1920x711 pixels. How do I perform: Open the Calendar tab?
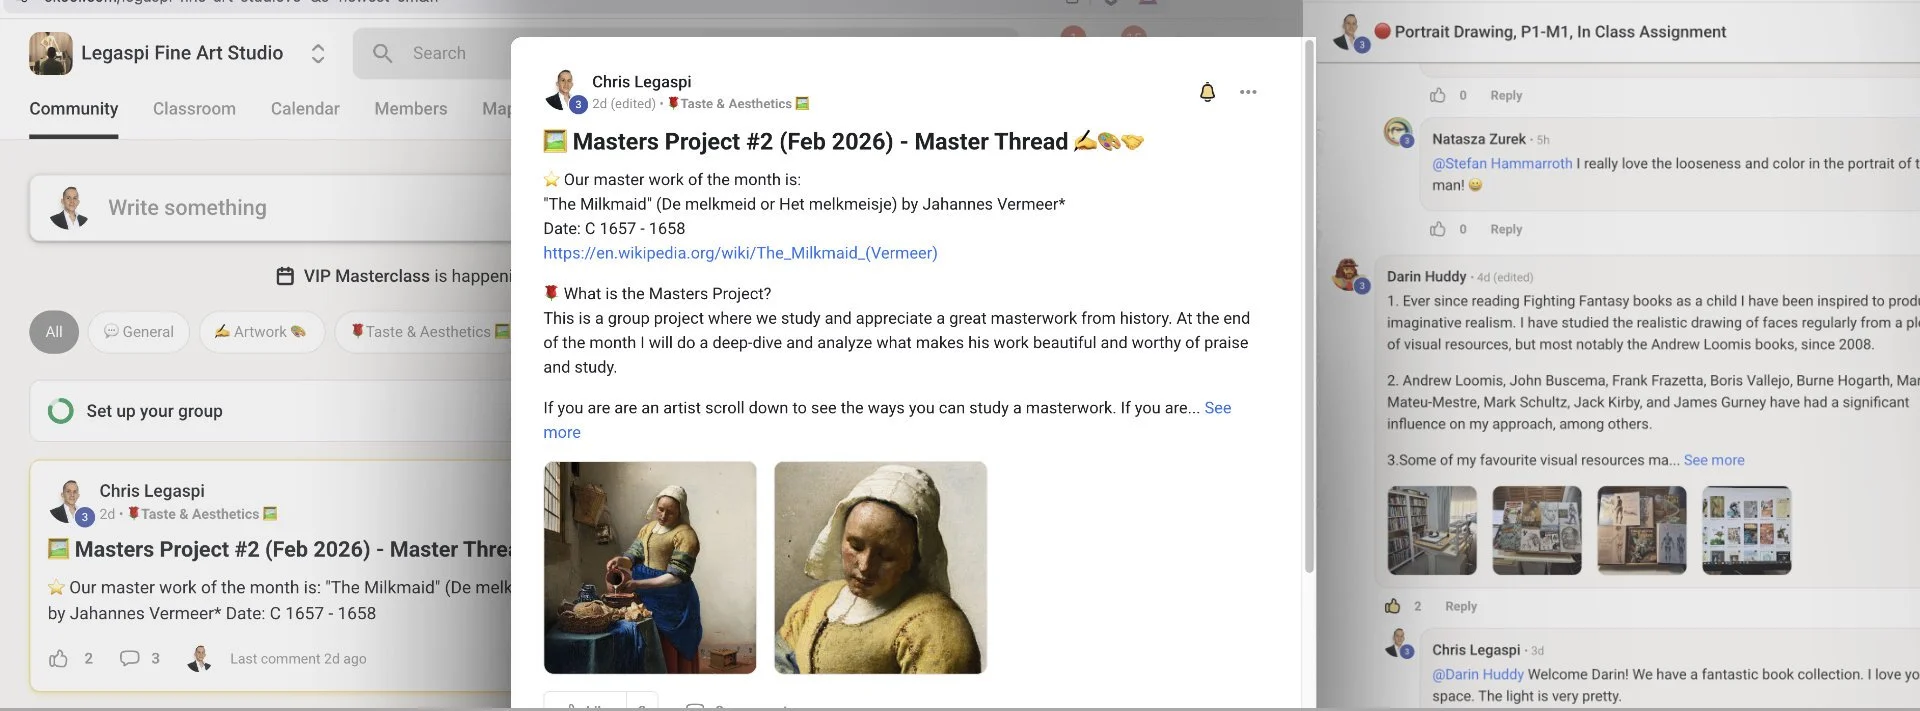pos(305,109)
